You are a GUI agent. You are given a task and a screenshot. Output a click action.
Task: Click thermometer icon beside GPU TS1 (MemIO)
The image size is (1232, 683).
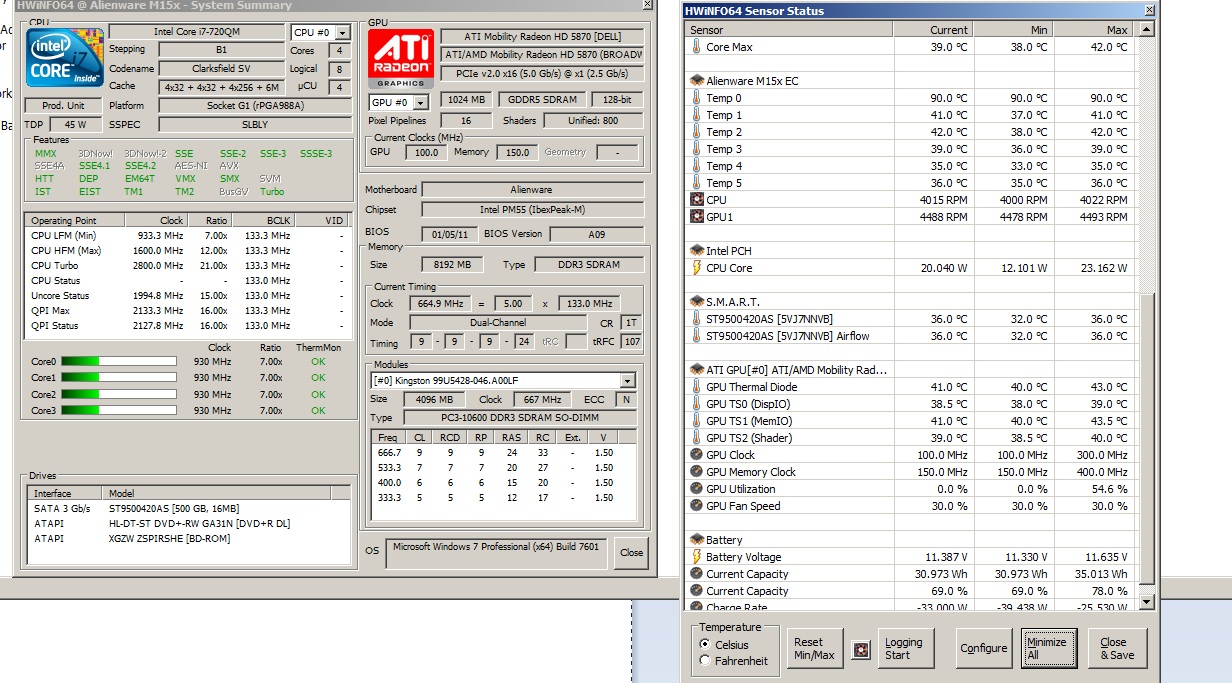697,421
